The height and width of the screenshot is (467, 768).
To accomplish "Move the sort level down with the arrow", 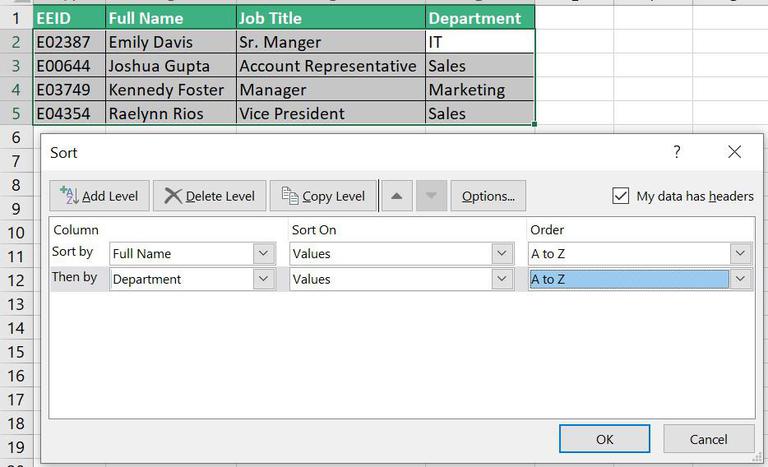I will [431, 196].
